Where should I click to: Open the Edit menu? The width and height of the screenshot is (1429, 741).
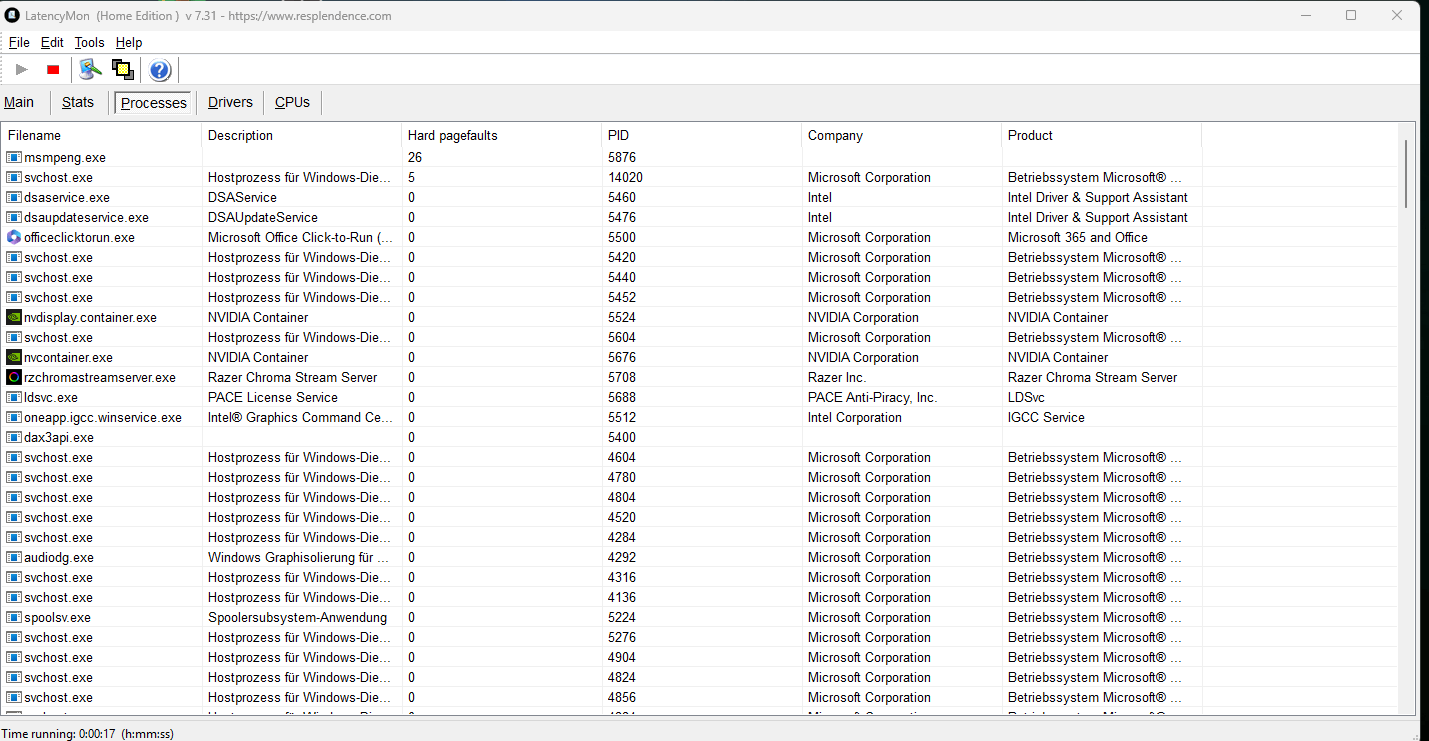tap(52, 42)
